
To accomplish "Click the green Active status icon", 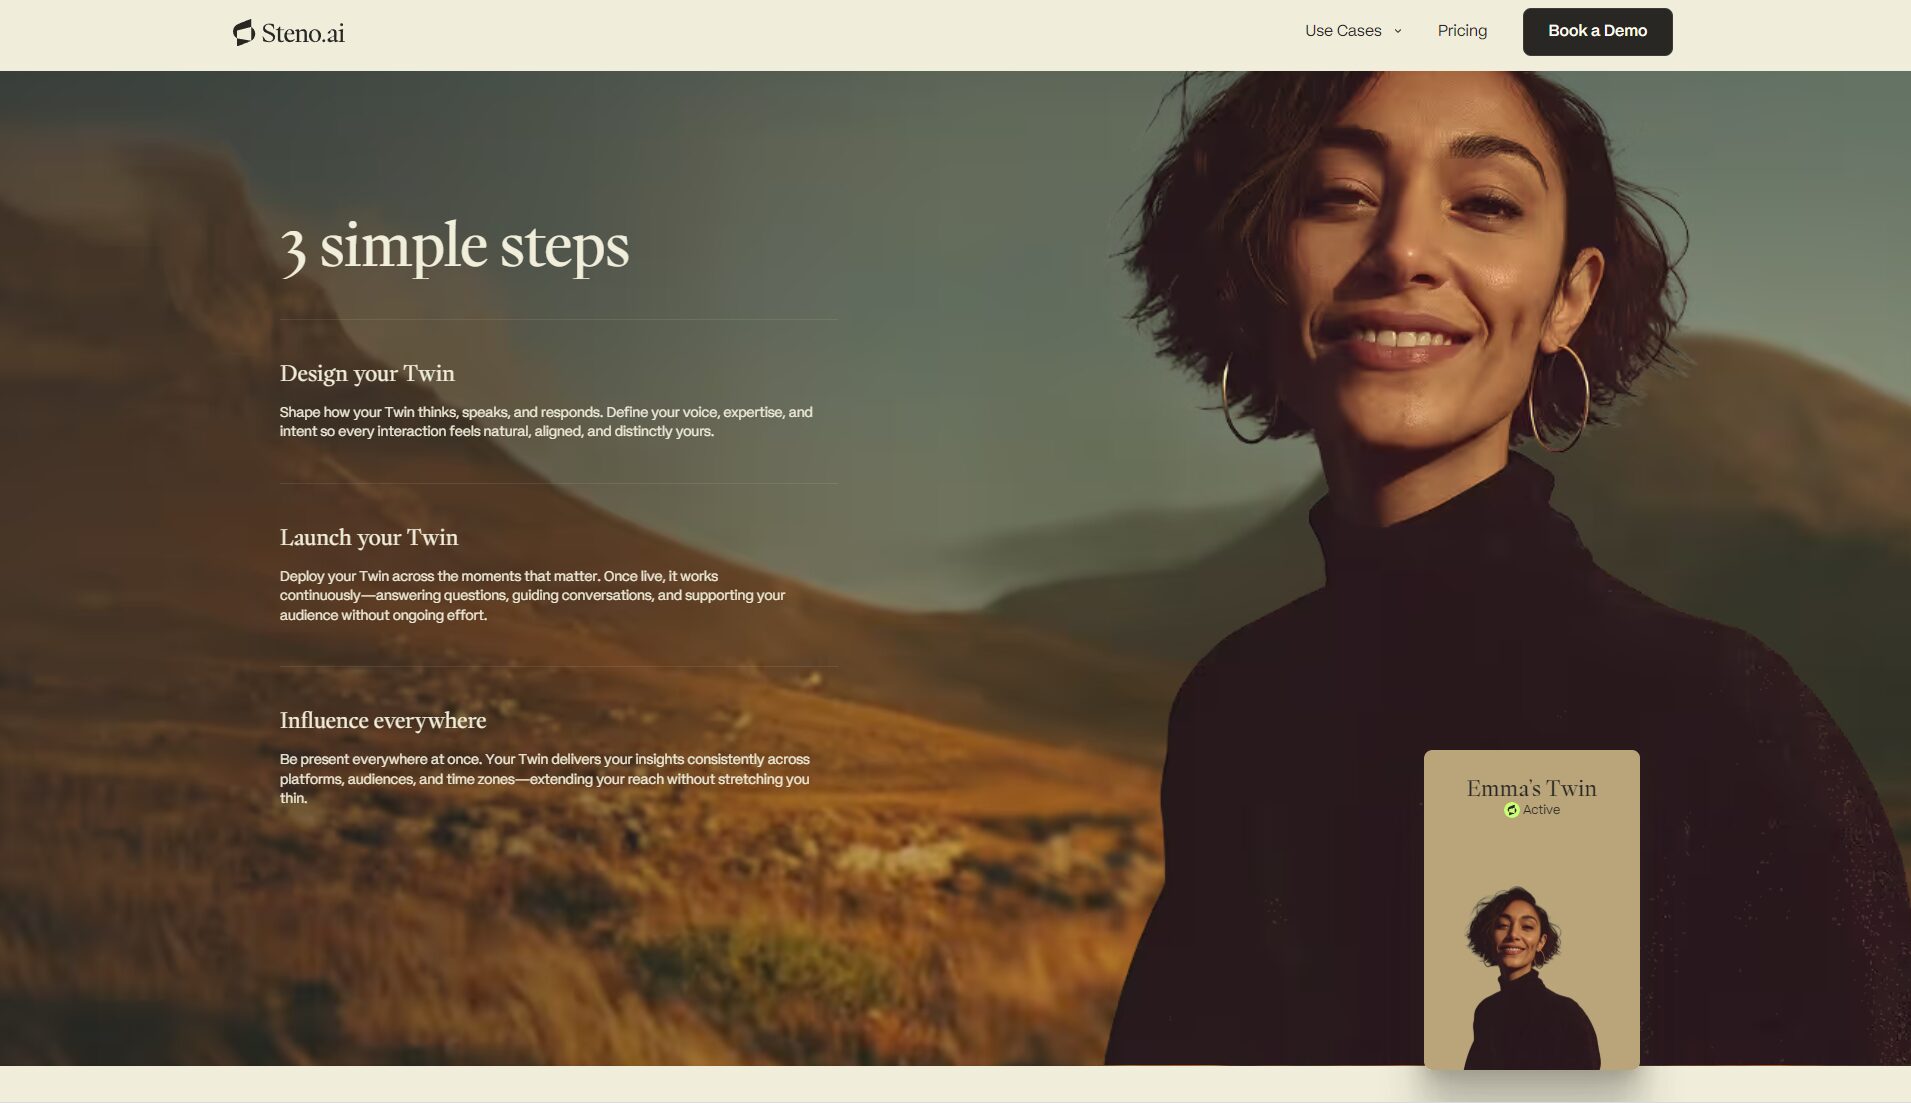I will [1511, 810].
